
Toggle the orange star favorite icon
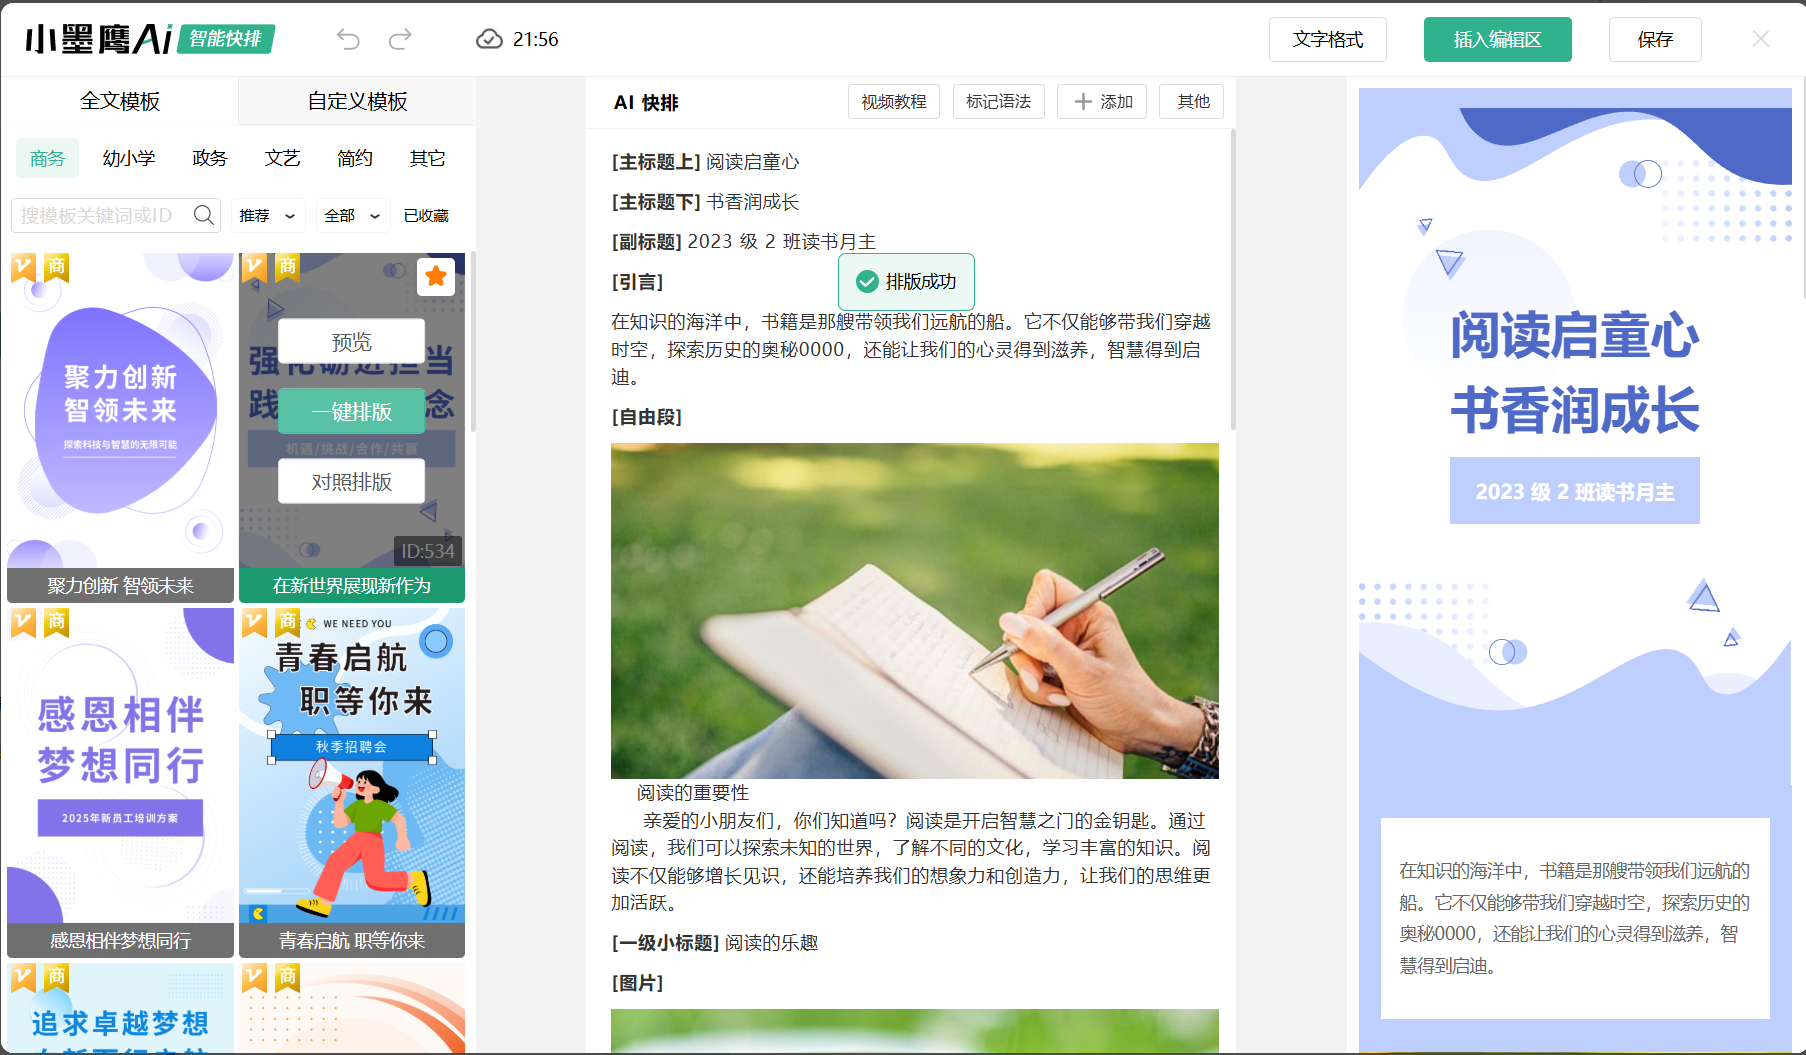click(436, 276)
